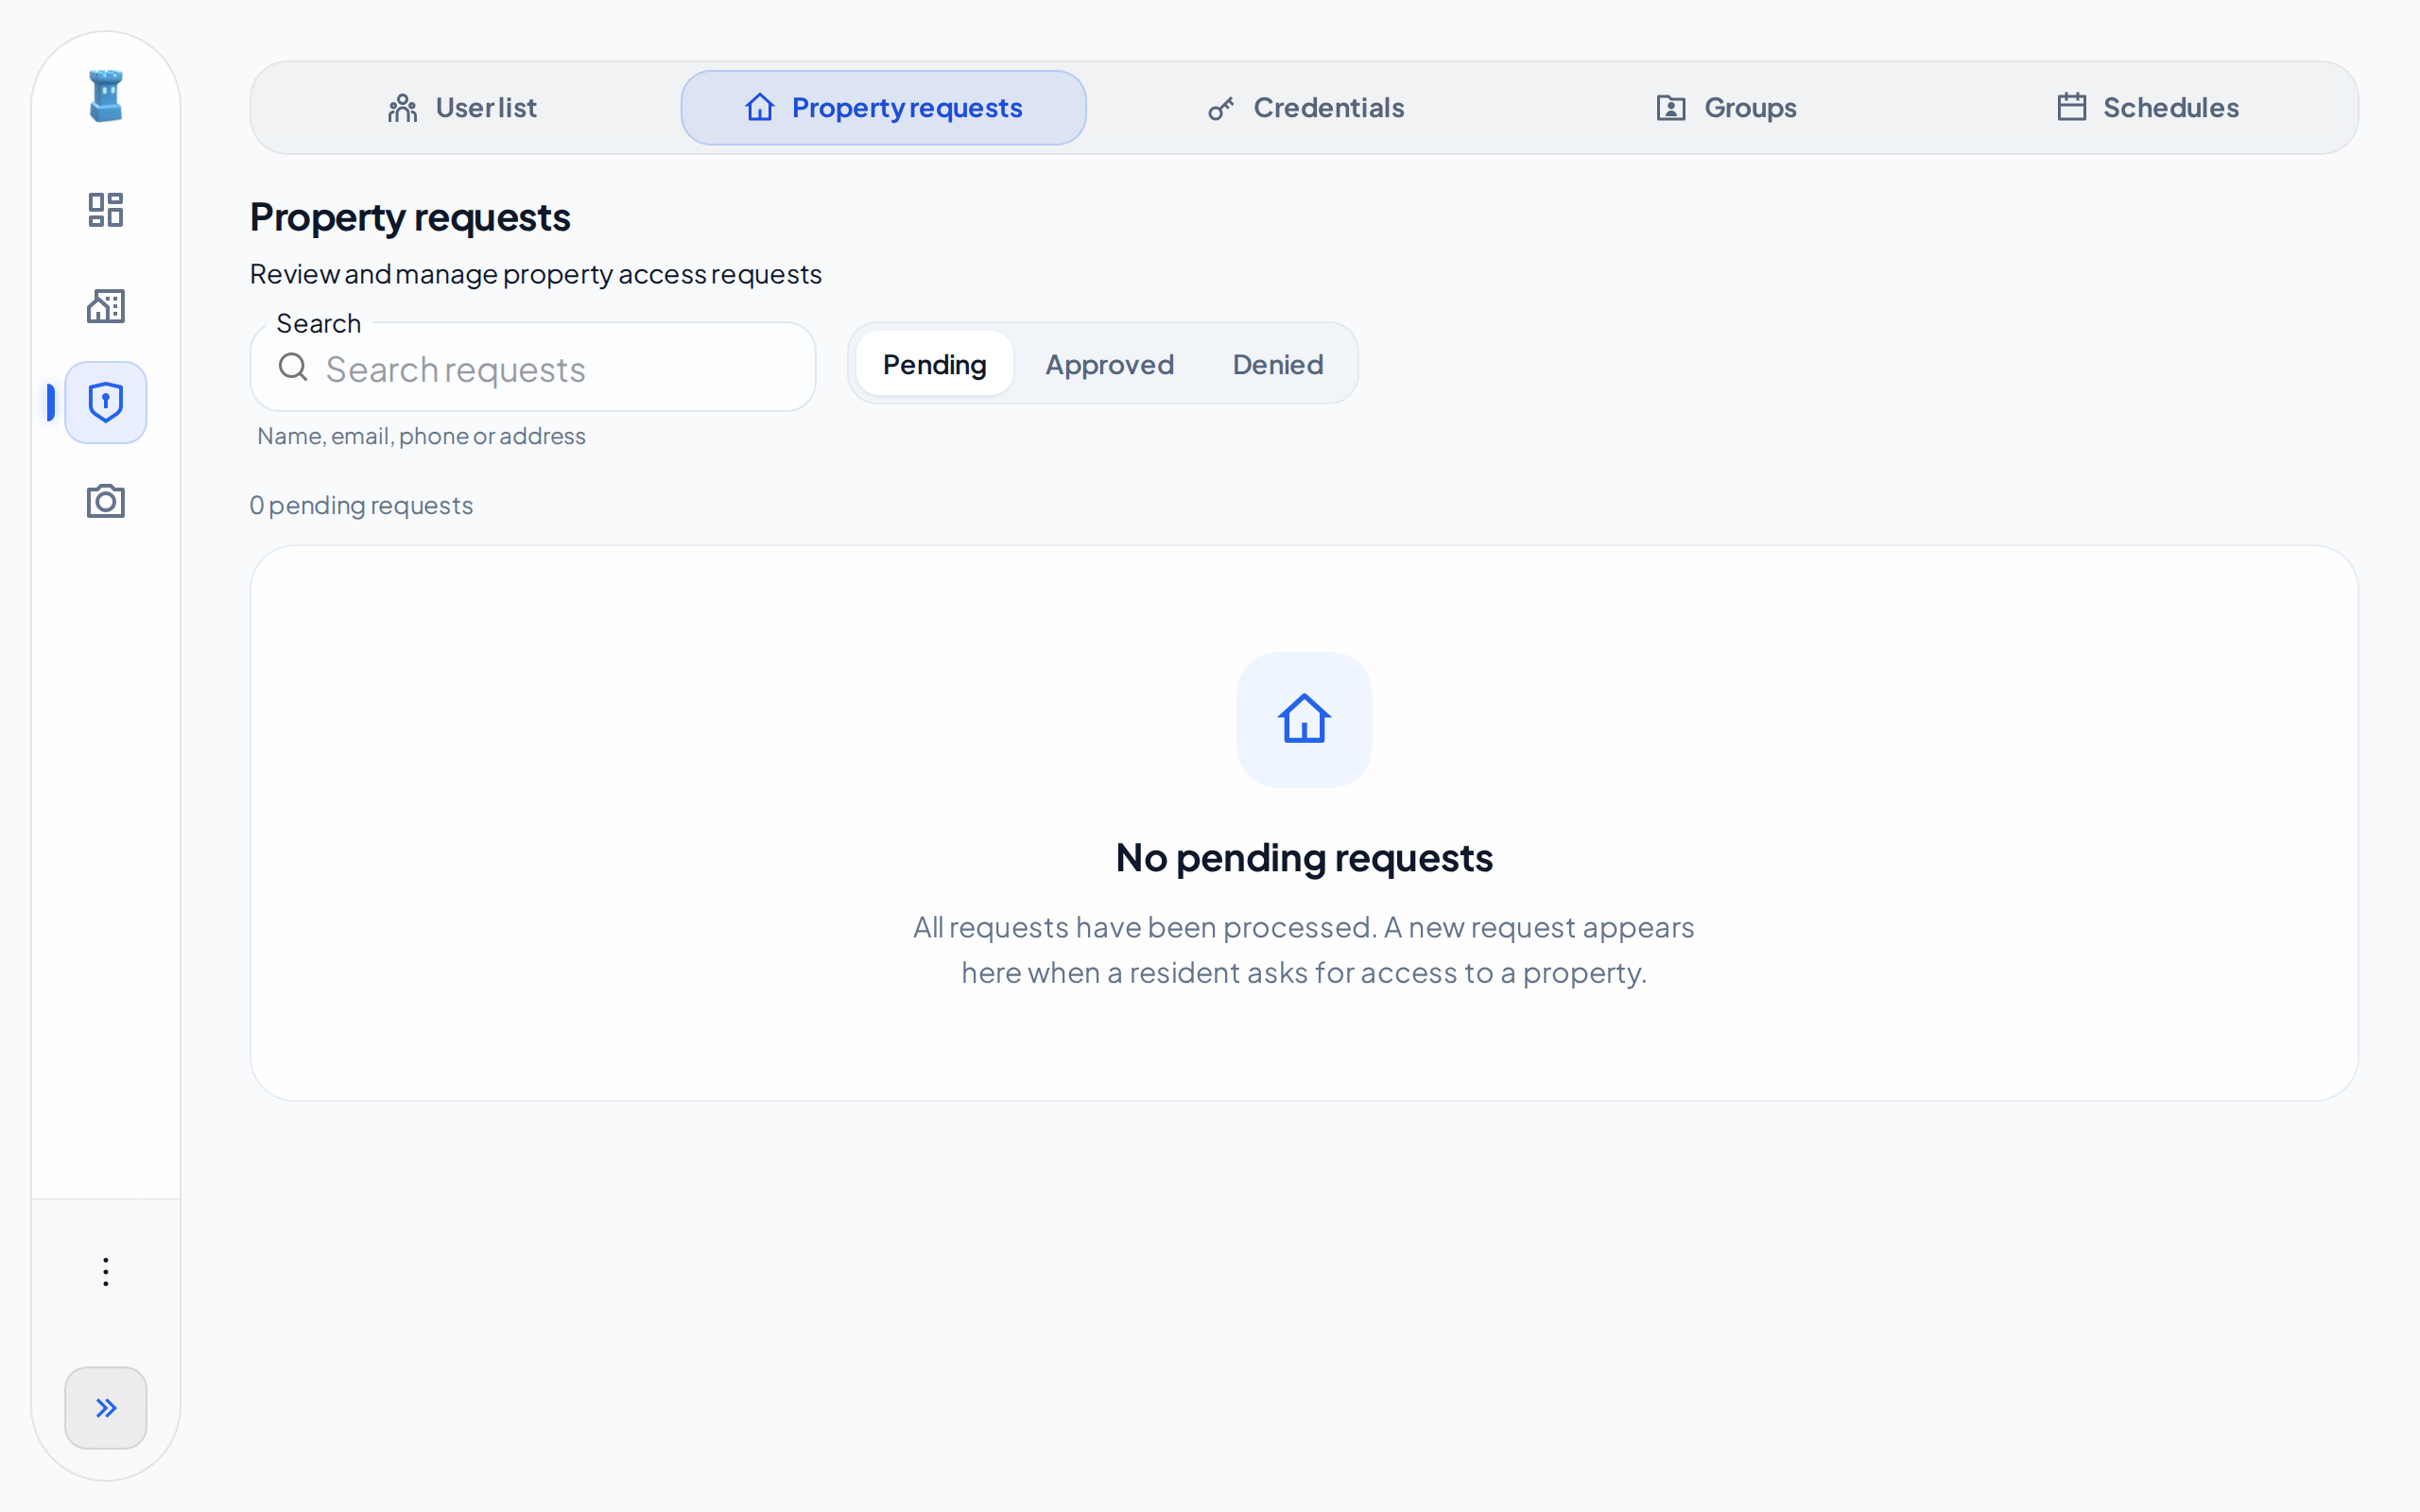
Task: Open the Schedules tab
Action: pos(2148,108)
